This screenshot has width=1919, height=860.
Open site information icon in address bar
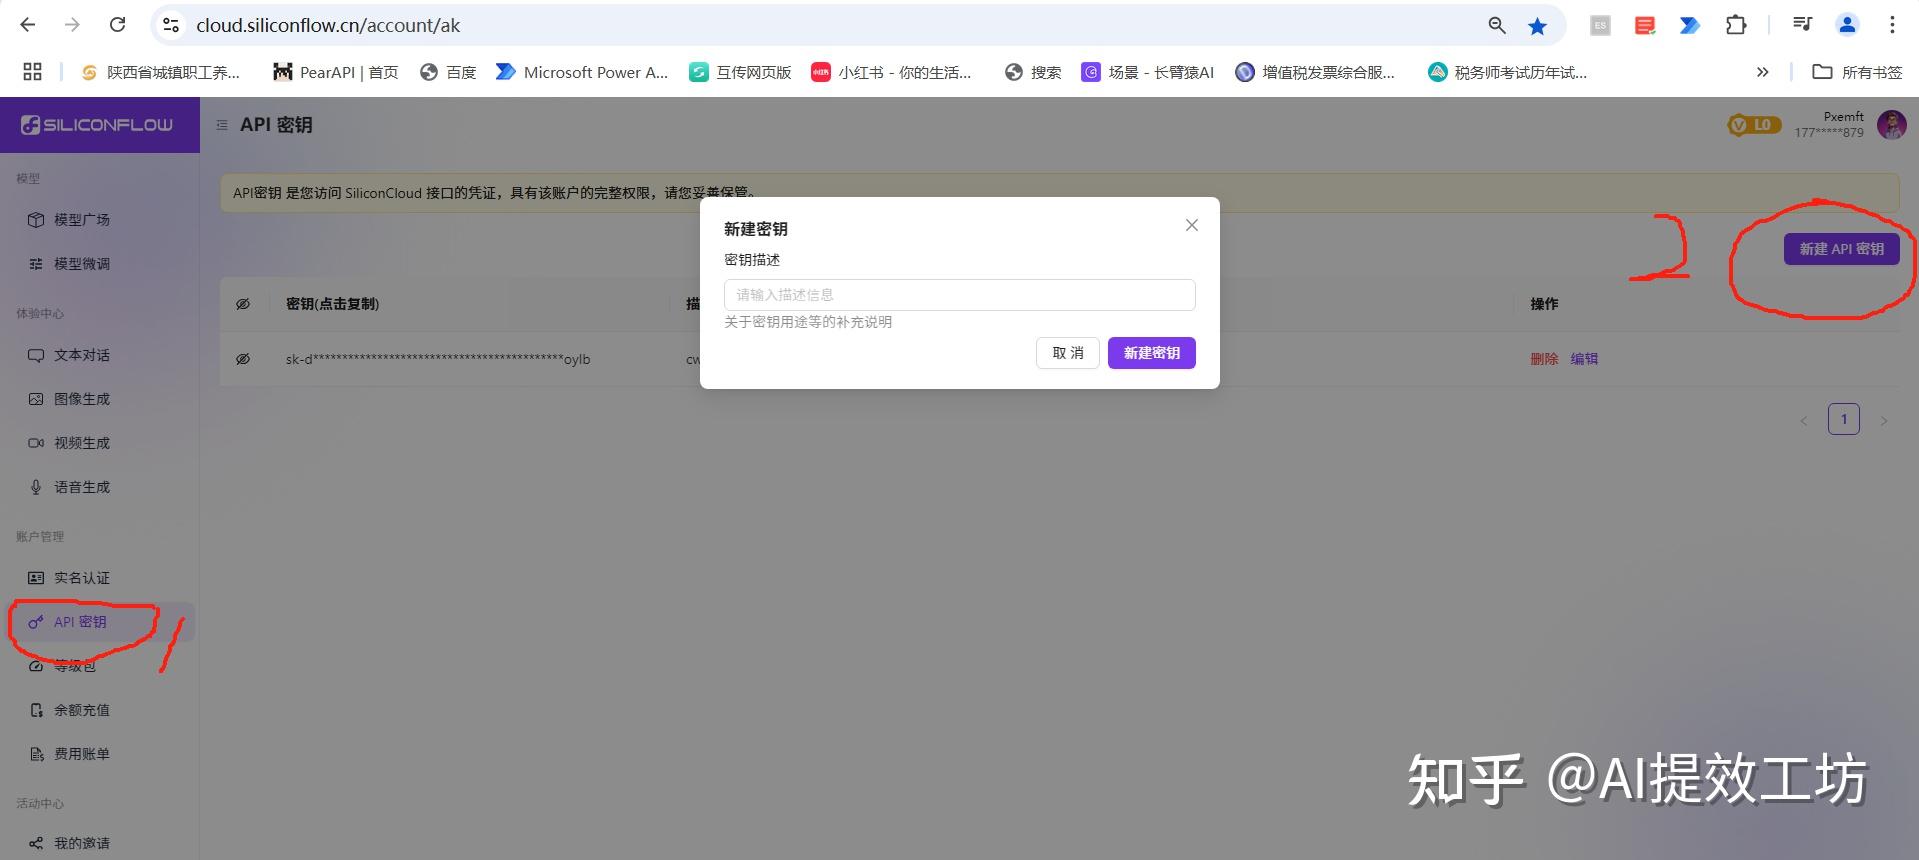tap(171, 25)
